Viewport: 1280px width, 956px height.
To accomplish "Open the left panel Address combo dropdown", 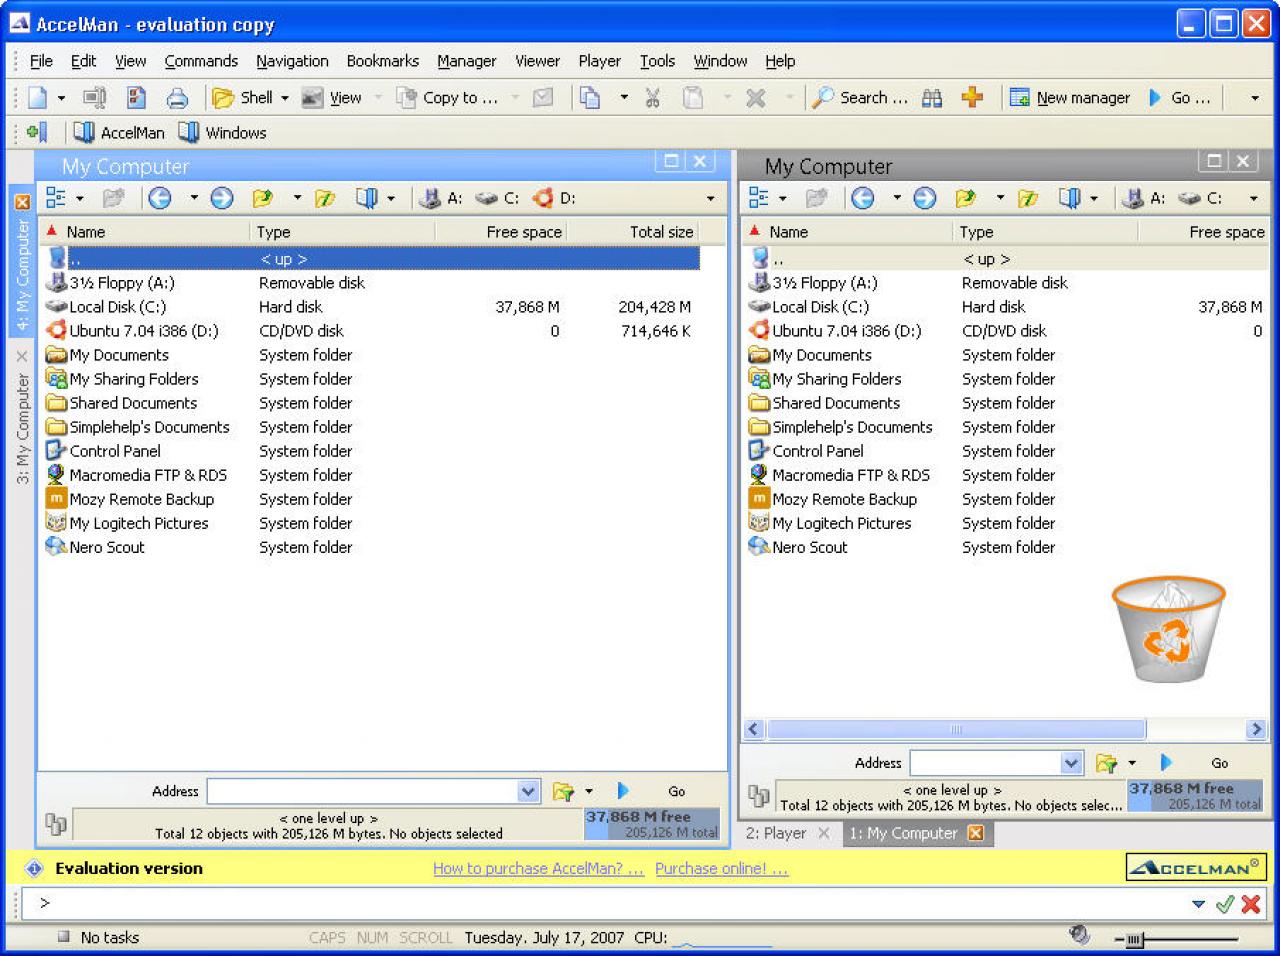I will click(x=529, y=791).
